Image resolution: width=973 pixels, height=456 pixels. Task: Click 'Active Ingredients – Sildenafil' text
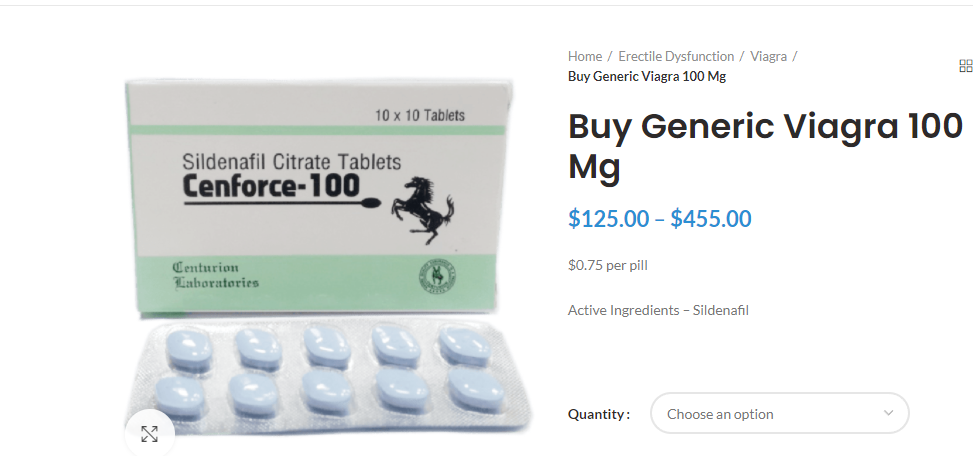coord(658,310)
